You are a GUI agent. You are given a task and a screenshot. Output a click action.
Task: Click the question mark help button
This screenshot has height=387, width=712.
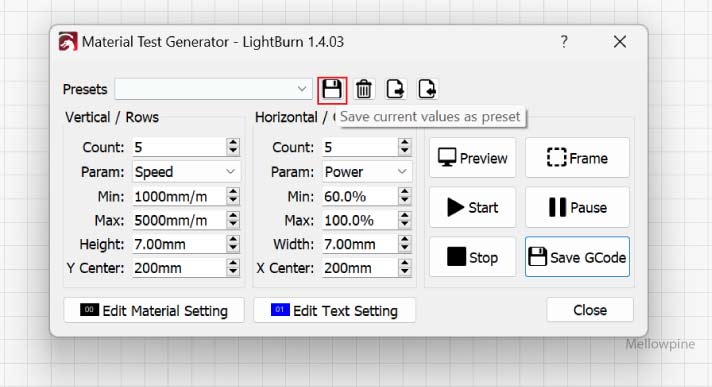point(564,42)
